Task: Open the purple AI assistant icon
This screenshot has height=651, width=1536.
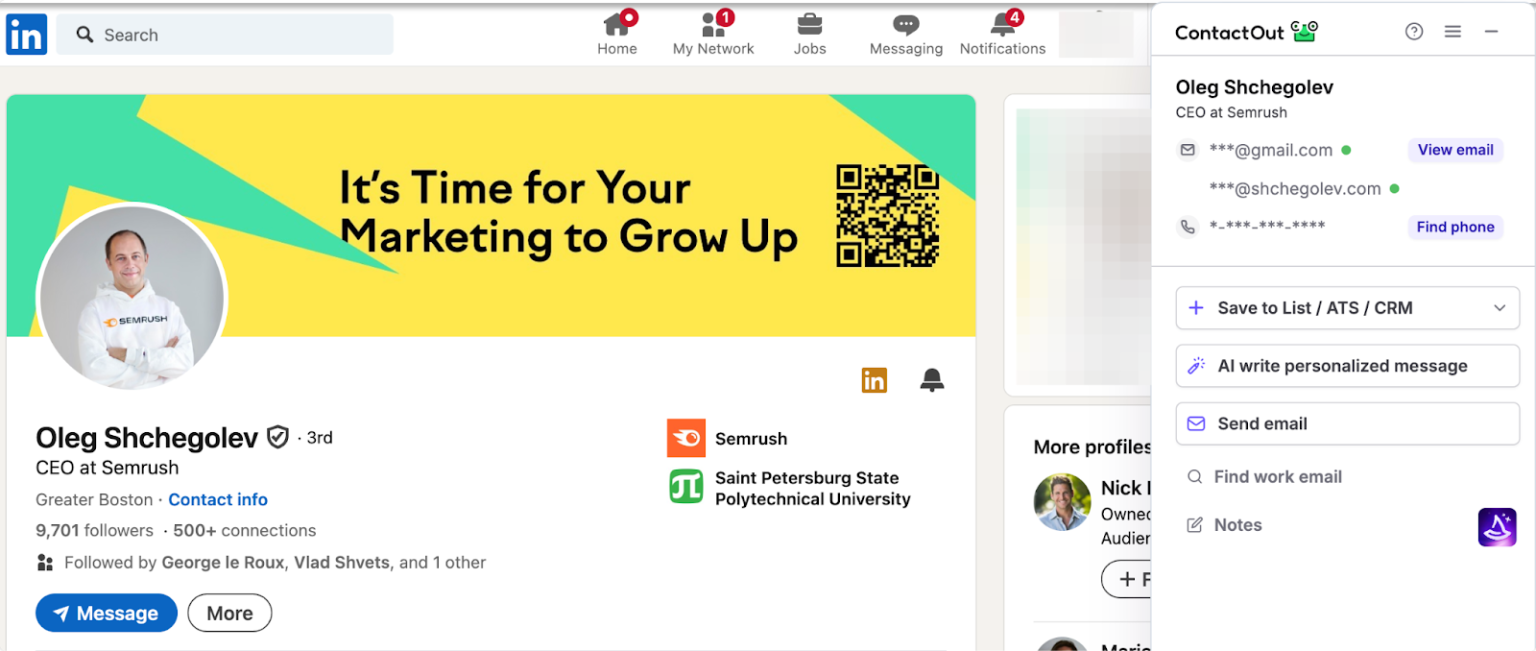Action: pos(1497,526)
